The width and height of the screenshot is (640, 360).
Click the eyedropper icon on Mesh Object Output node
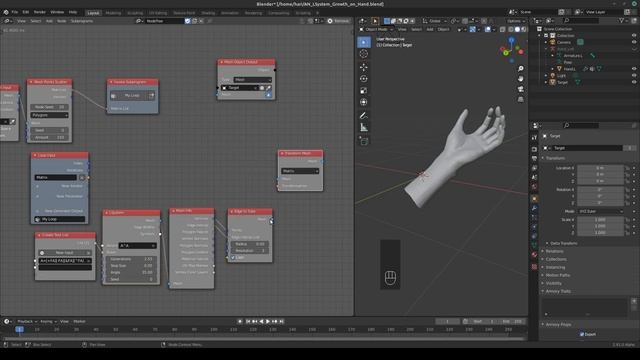269,88
